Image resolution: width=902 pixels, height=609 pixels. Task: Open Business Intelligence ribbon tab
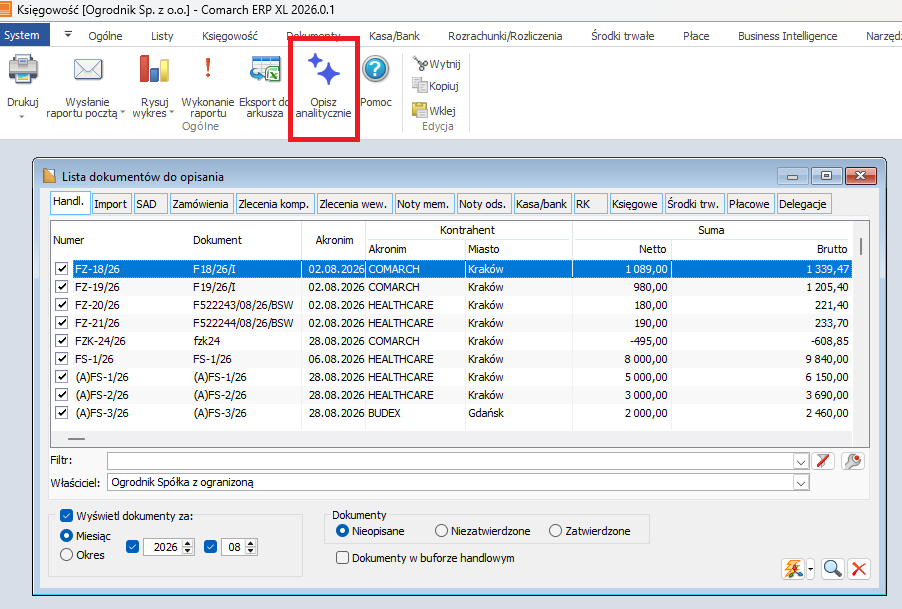[788, 36]
